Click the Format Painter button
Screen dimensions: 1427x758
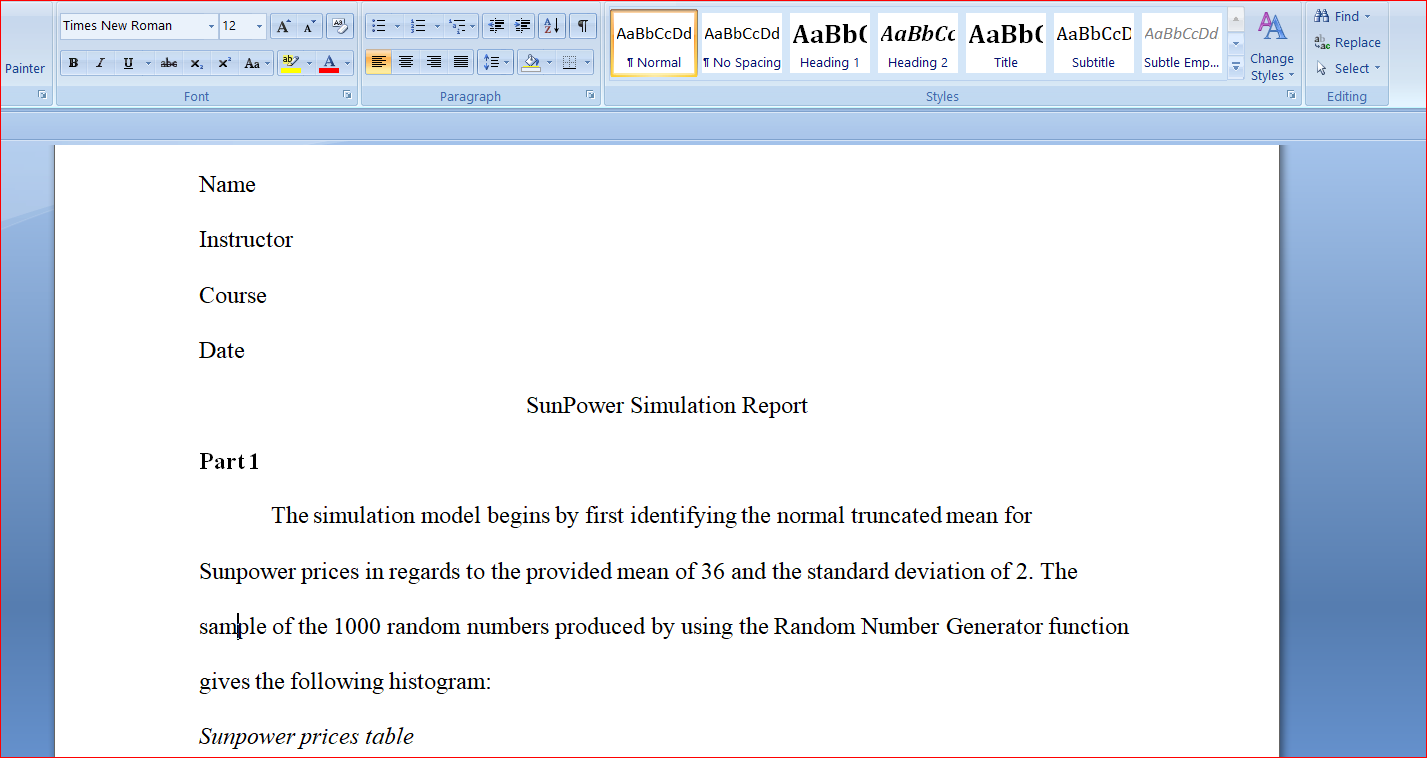25,69
